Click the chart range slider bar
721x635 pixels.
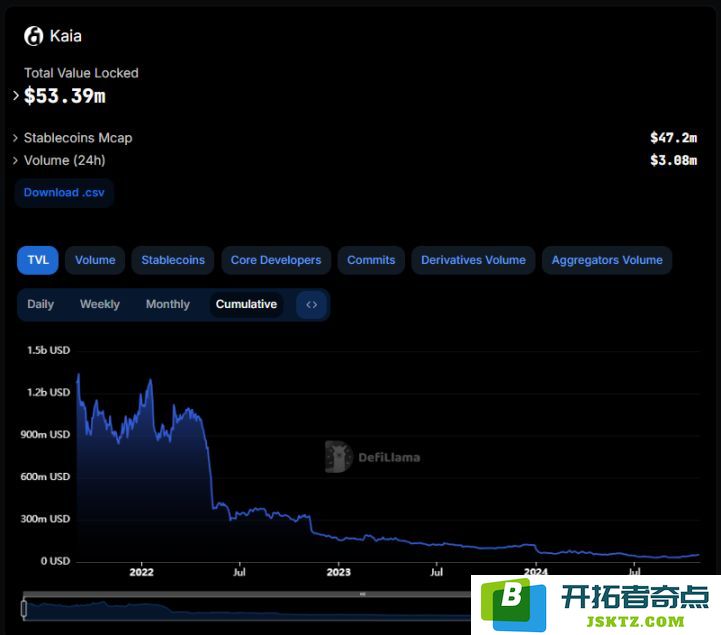[247, 594]
